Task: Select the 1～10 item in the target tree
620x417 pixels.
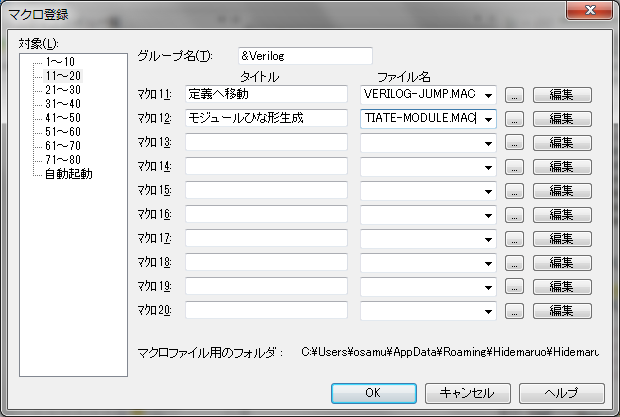Action: tap(63, 62)
